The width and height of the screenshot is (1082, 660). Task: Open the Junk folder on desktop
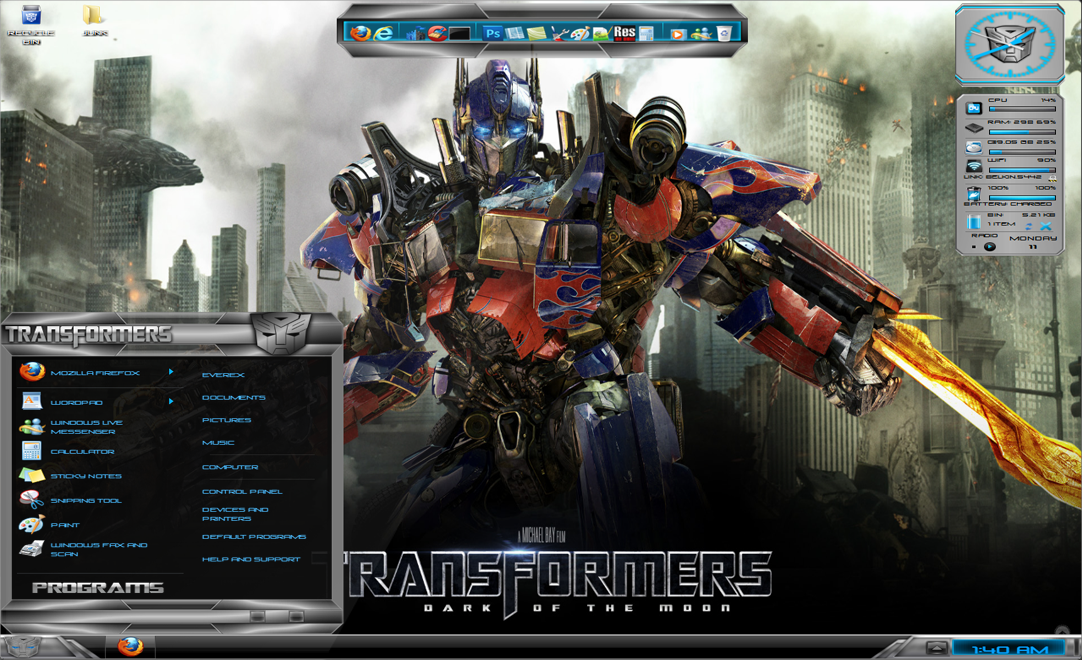tap(94, 21)
